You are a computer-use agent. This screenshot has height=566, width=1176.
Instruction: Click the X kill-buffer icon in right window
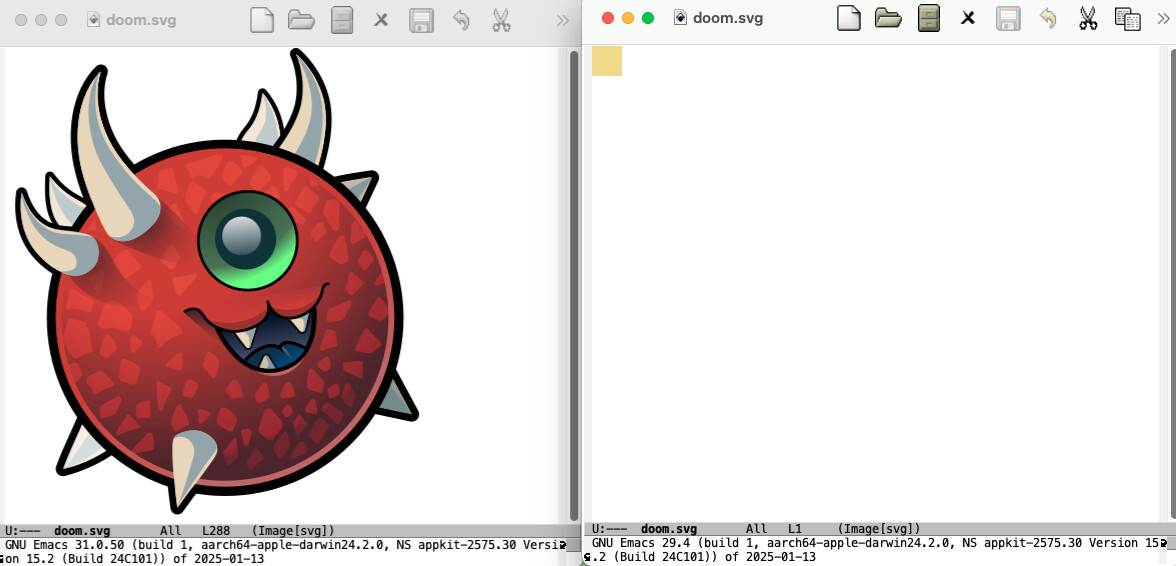(968, 18)
